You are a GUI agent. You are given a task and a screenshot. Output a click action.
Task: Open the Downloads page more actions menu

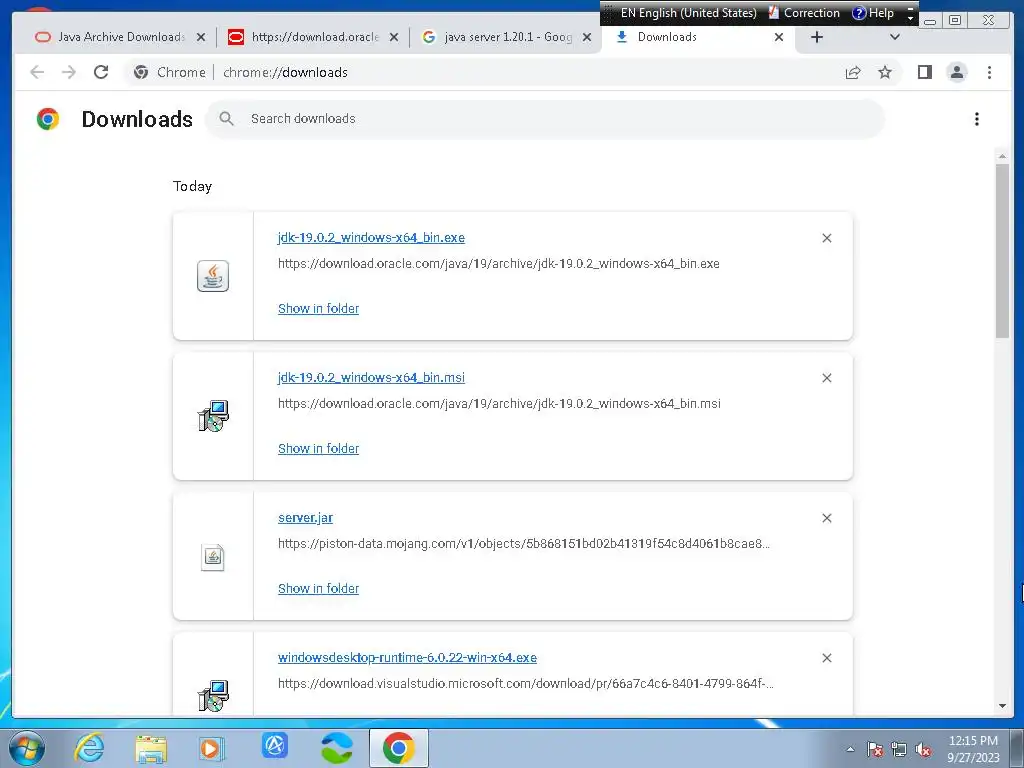click(976, 119)
